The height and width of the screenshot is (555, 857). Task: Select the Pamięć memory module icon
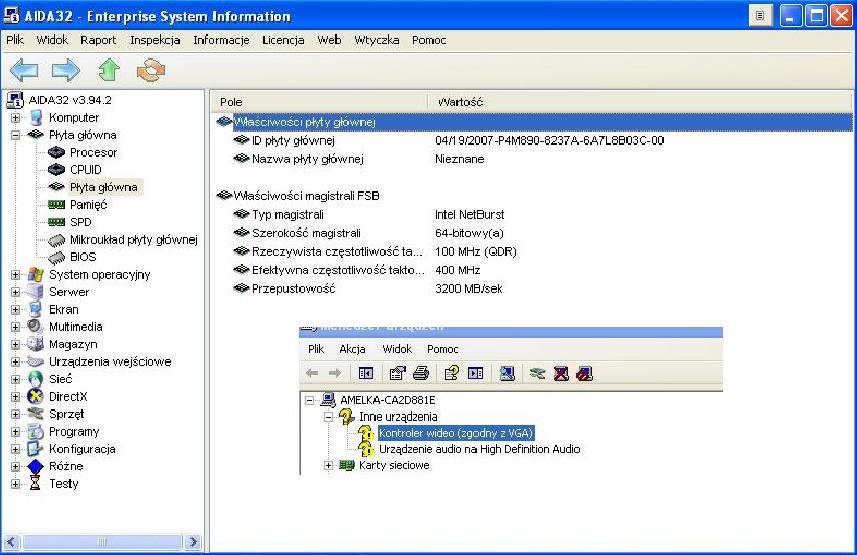tap(56, 205)
